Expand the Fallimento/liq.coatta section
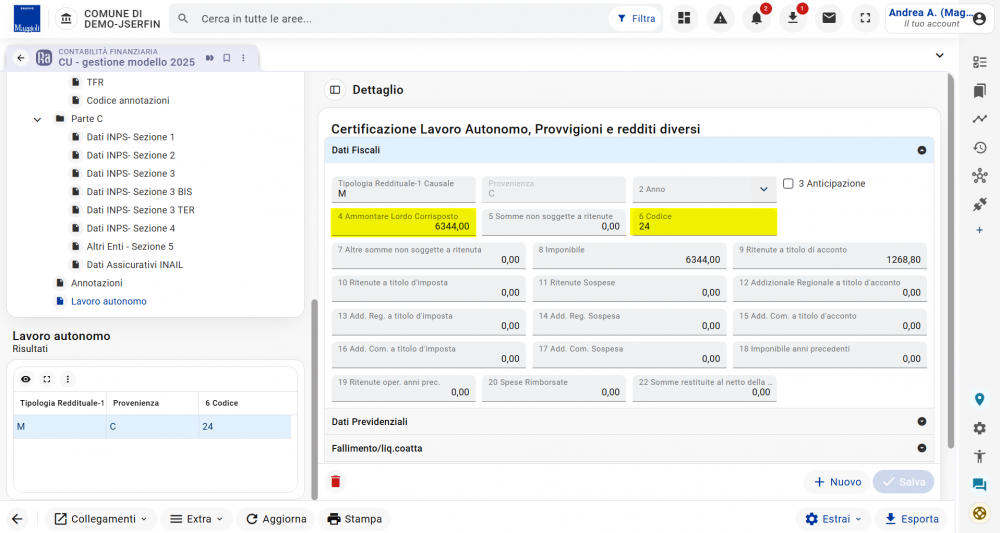The width and height of the screenshot is (1000, 533). tap(922, 448)
